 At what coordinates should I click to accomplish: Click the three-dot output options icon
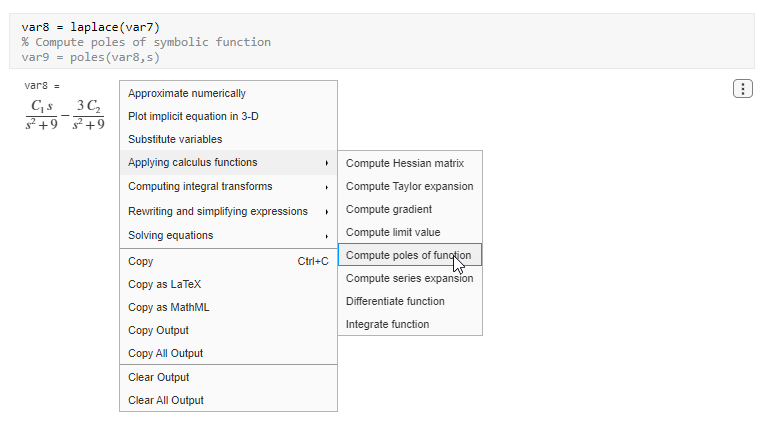click(743, 90)
